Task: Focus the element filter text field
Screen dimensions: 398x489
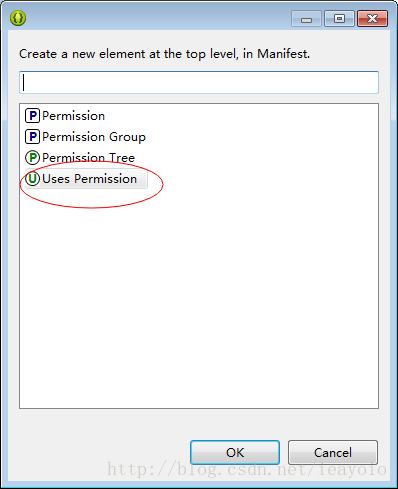Action: pyautogui.click(x=199, y=82)
